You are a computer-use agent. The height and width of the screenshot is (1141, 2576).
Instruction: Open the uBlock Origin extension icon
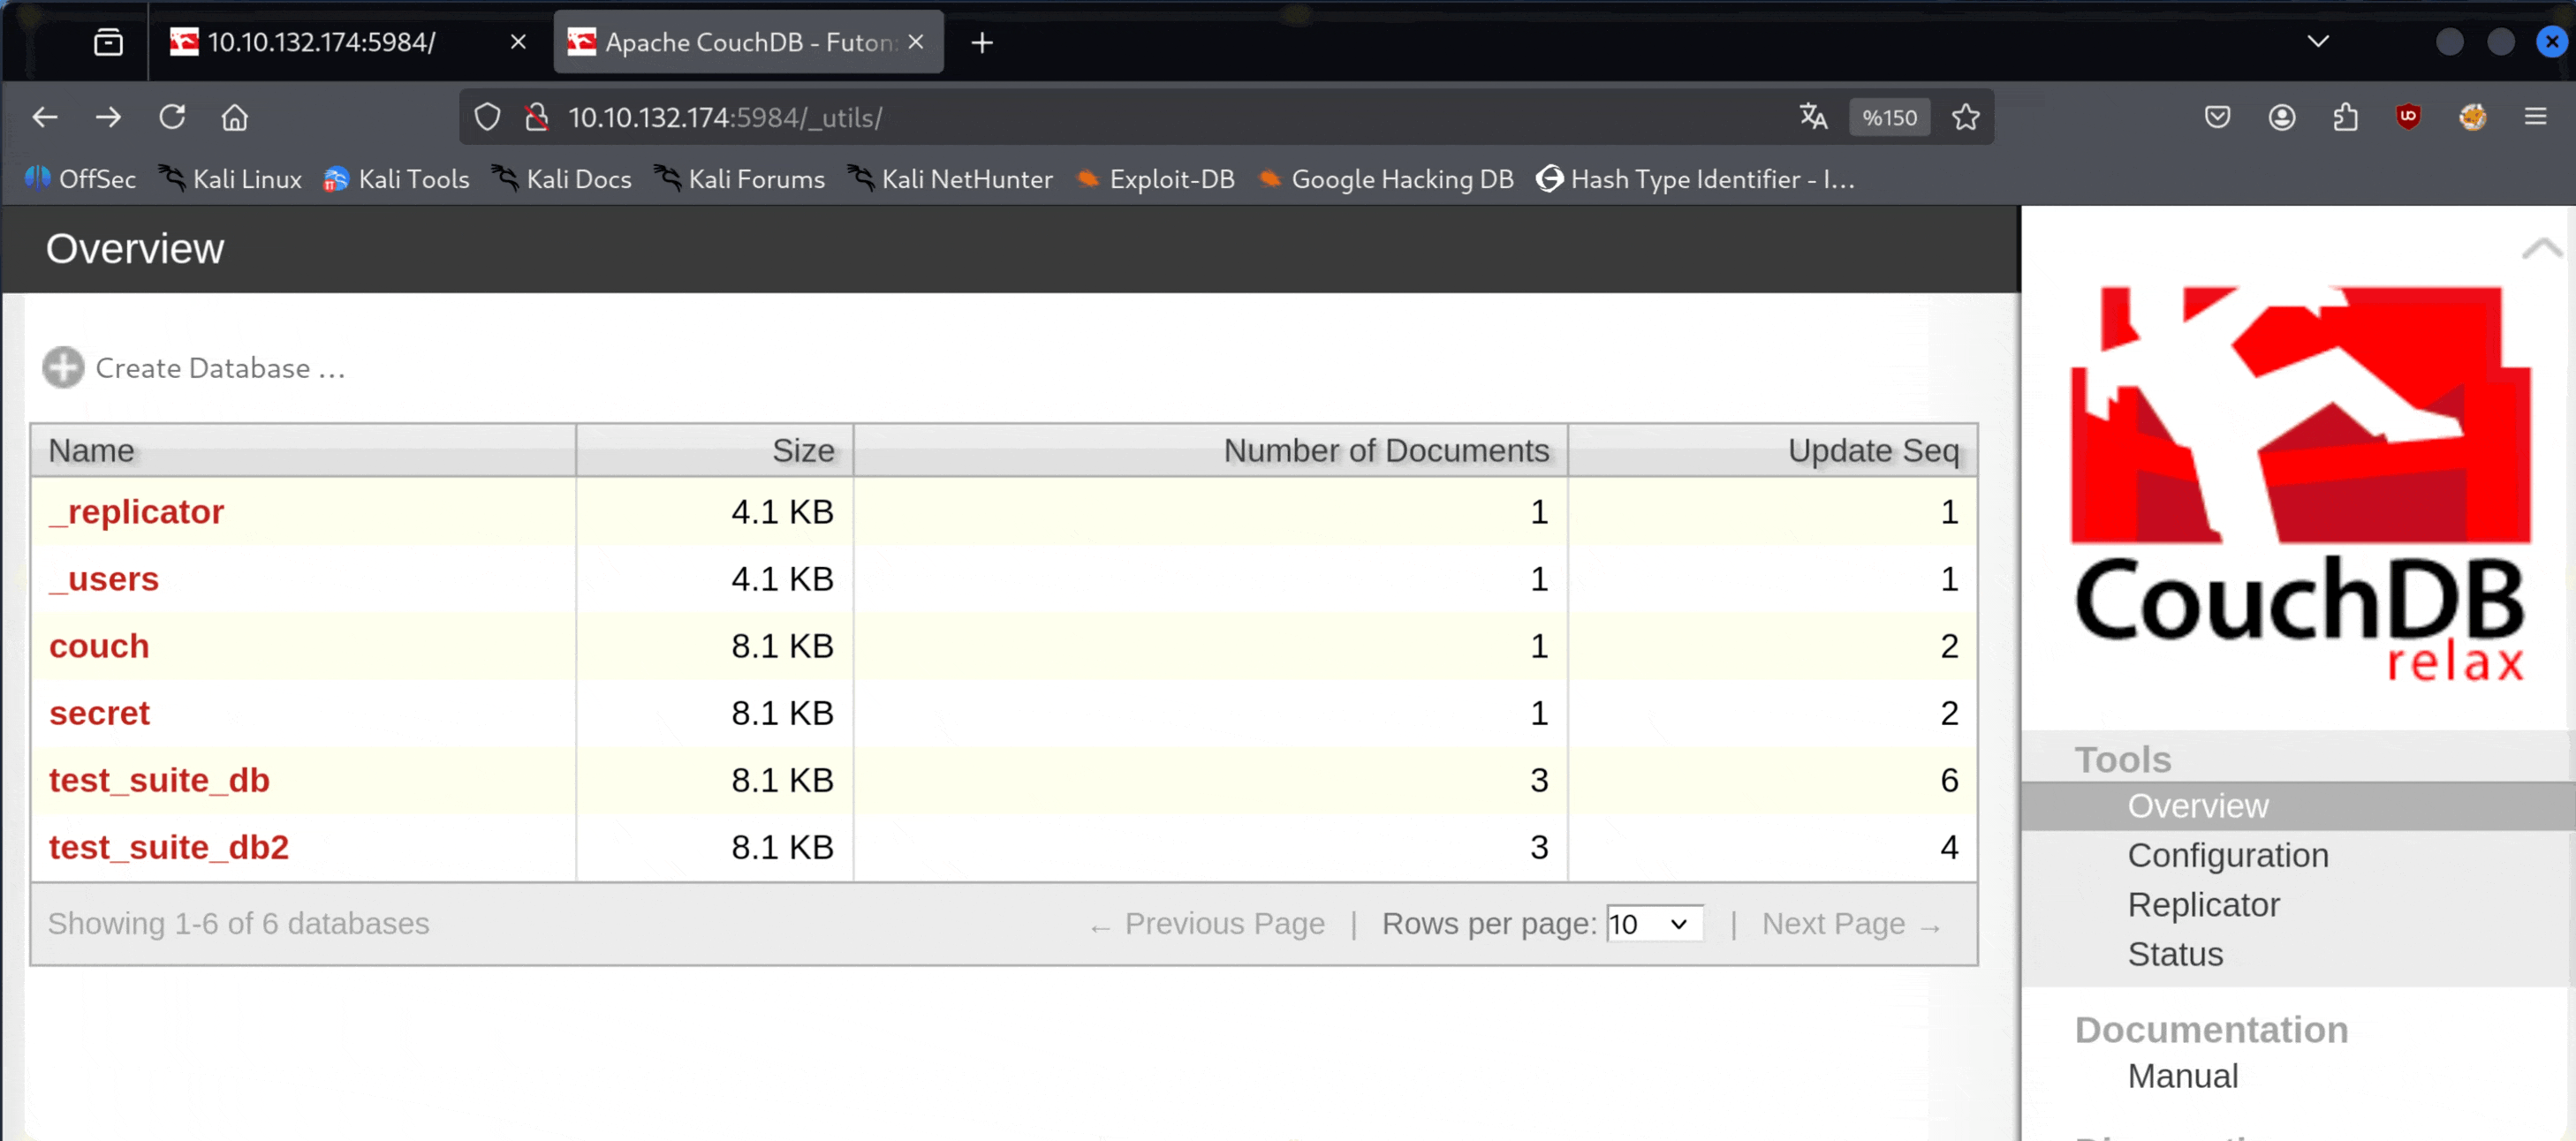click(x=2408, y=117)
